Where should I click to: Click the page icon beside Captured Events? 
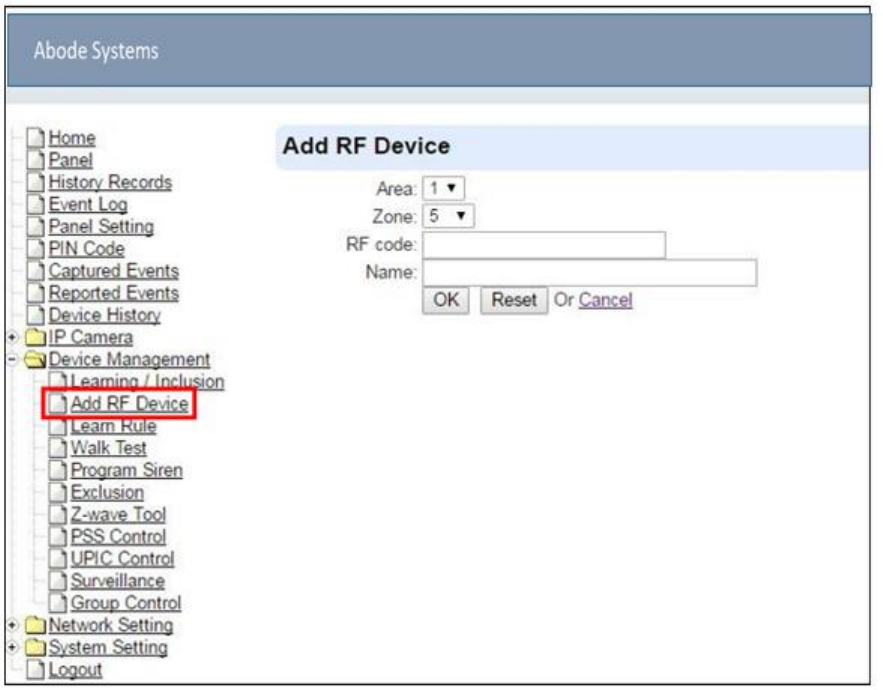(x=36, y=271)
